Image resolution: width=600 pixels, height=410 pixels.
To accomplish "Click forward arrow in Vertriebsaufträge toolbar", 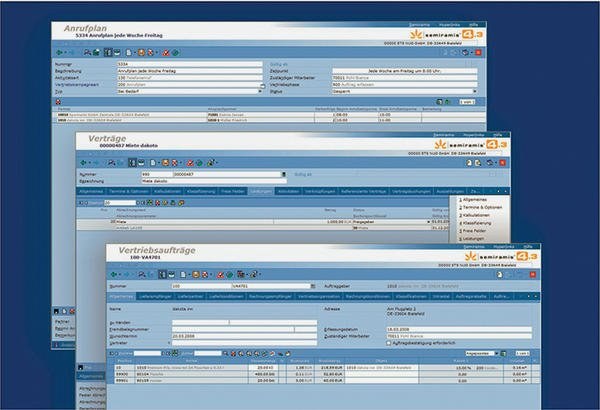I will tap(127, 274).
